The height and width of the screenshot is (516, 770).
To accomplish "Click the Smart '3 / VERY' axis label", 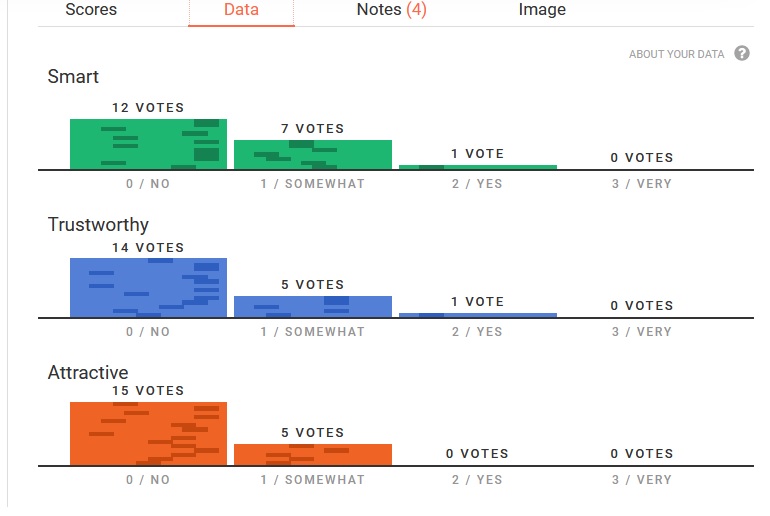I will click(642, 184).
